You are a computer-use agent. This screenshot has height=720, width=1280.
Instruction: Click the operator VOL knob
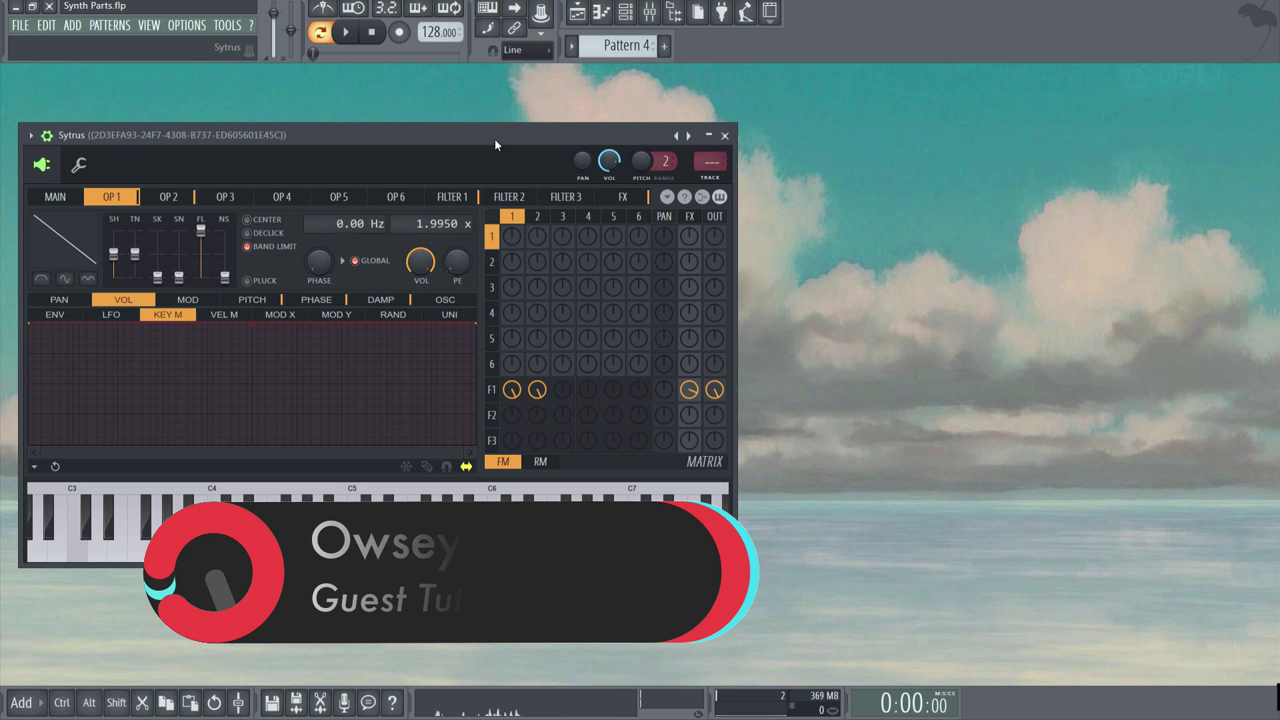[x=421, y=261]
